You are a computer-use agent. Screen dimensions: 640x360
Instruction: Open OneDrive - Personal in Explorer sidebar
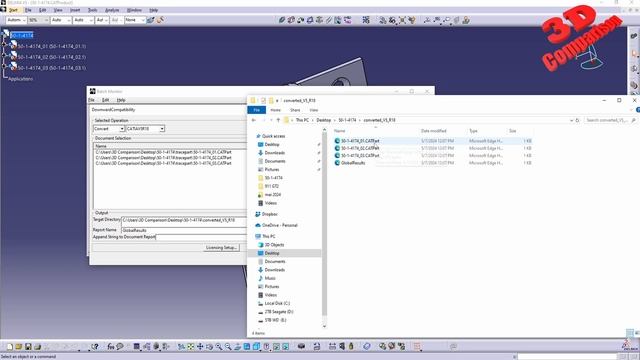pyautogui.click(x=279, y=225)
